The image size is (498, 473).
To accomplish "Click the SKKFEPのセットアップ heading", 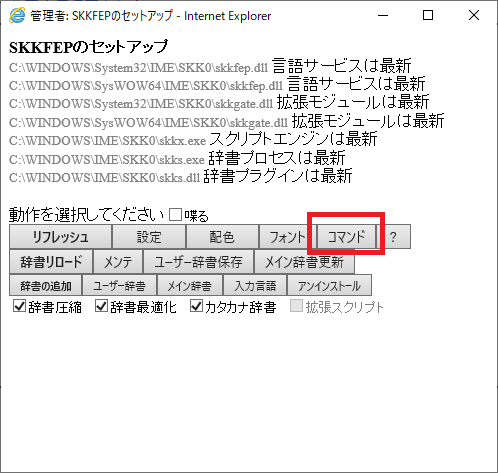I will point(88,47).
